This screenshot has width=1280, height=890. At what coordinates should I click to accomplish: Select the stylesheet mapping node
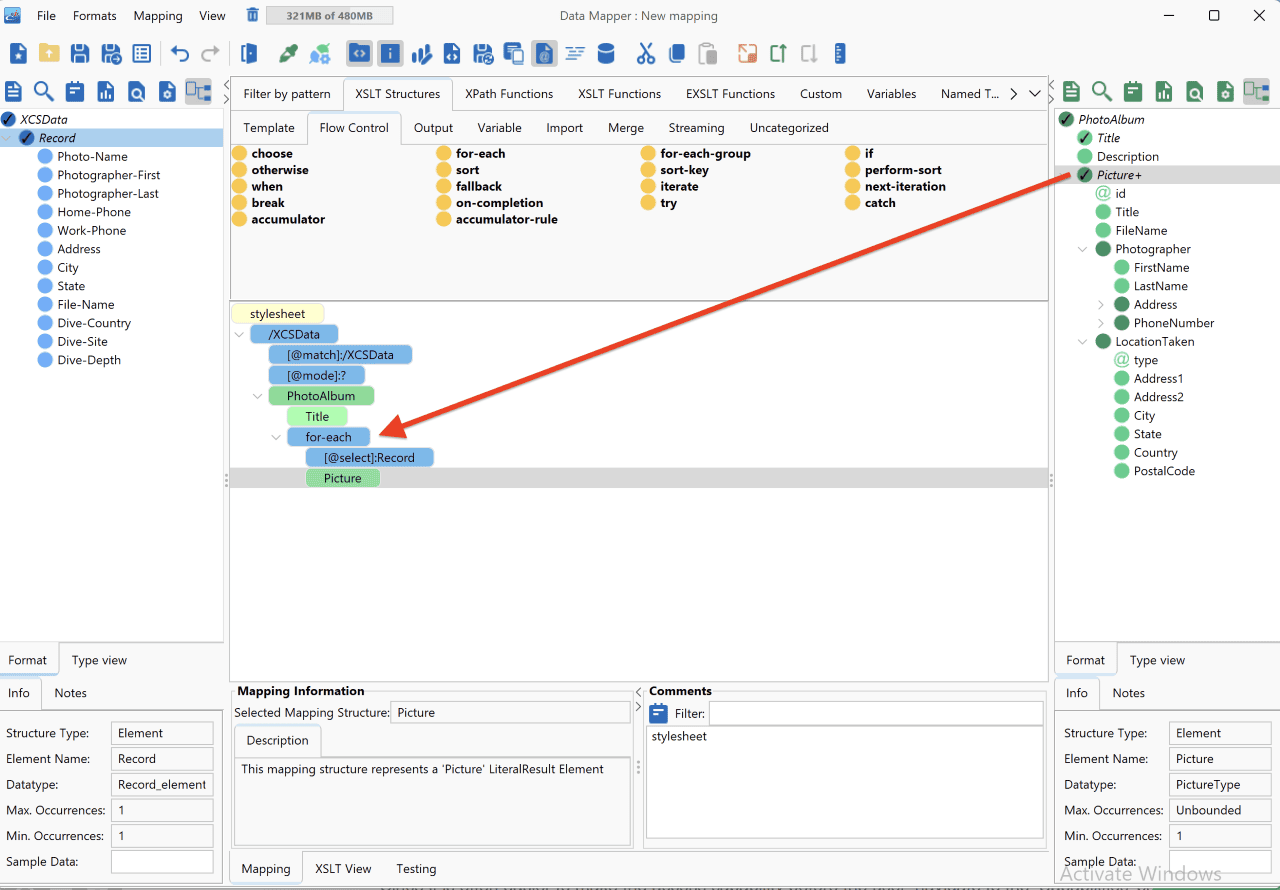[277, 314]
